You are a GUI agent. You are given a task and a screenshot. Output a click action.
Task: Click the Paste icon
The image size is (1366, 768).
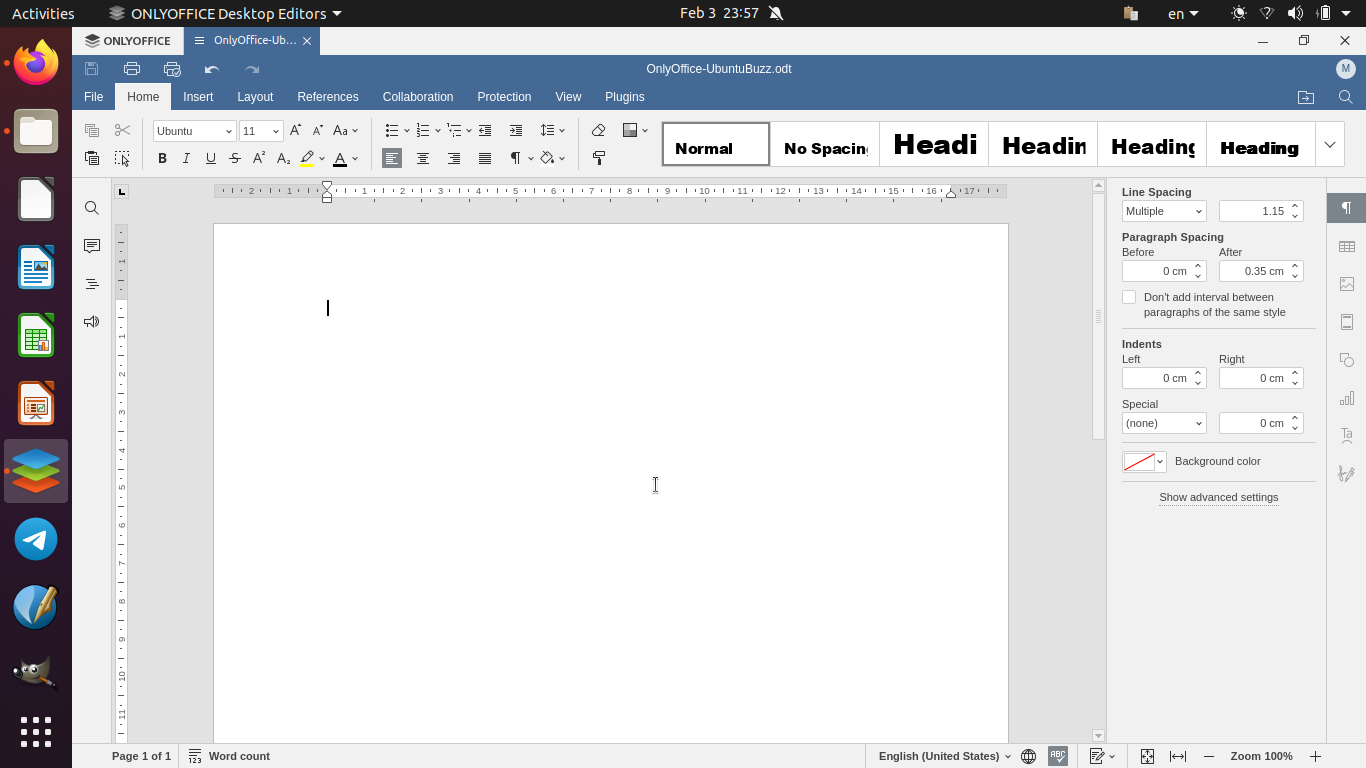click(92, 158)
